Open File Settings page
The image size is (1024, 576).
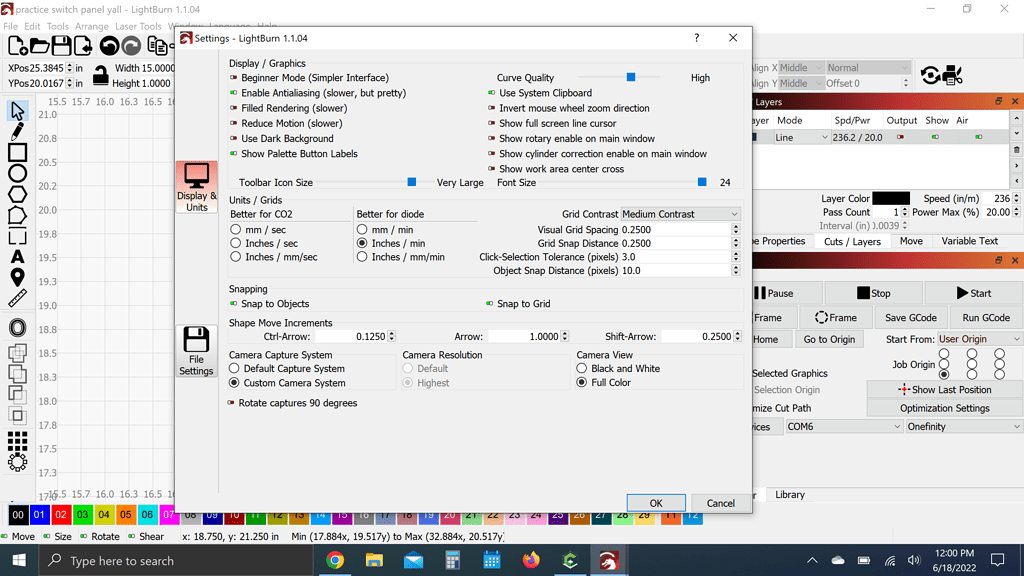[x=197, y=351]
